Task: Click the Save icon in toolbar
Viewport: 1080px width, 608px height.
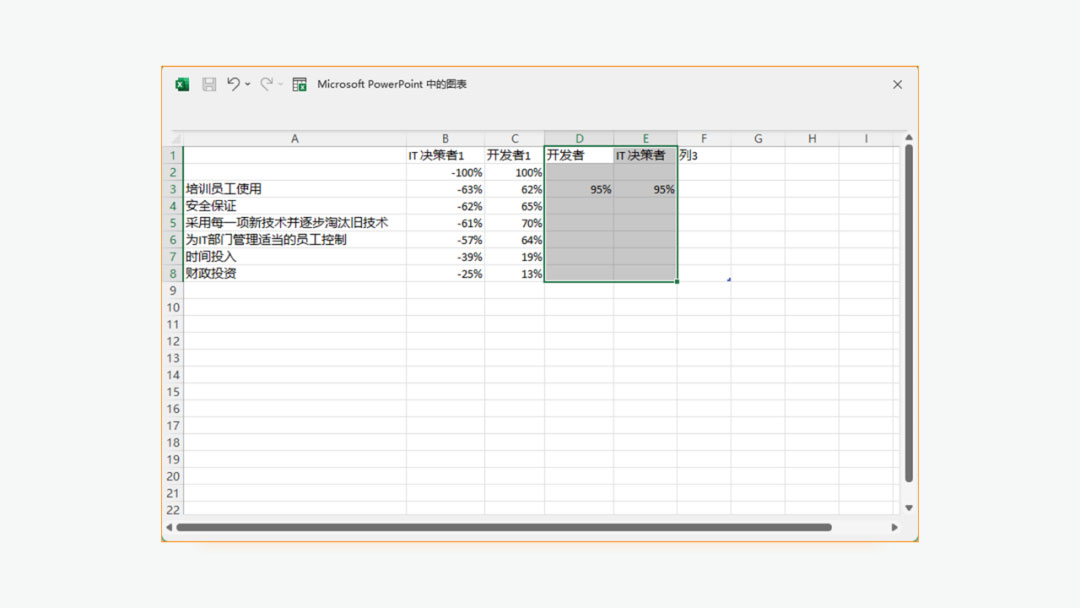Action: 209,85
